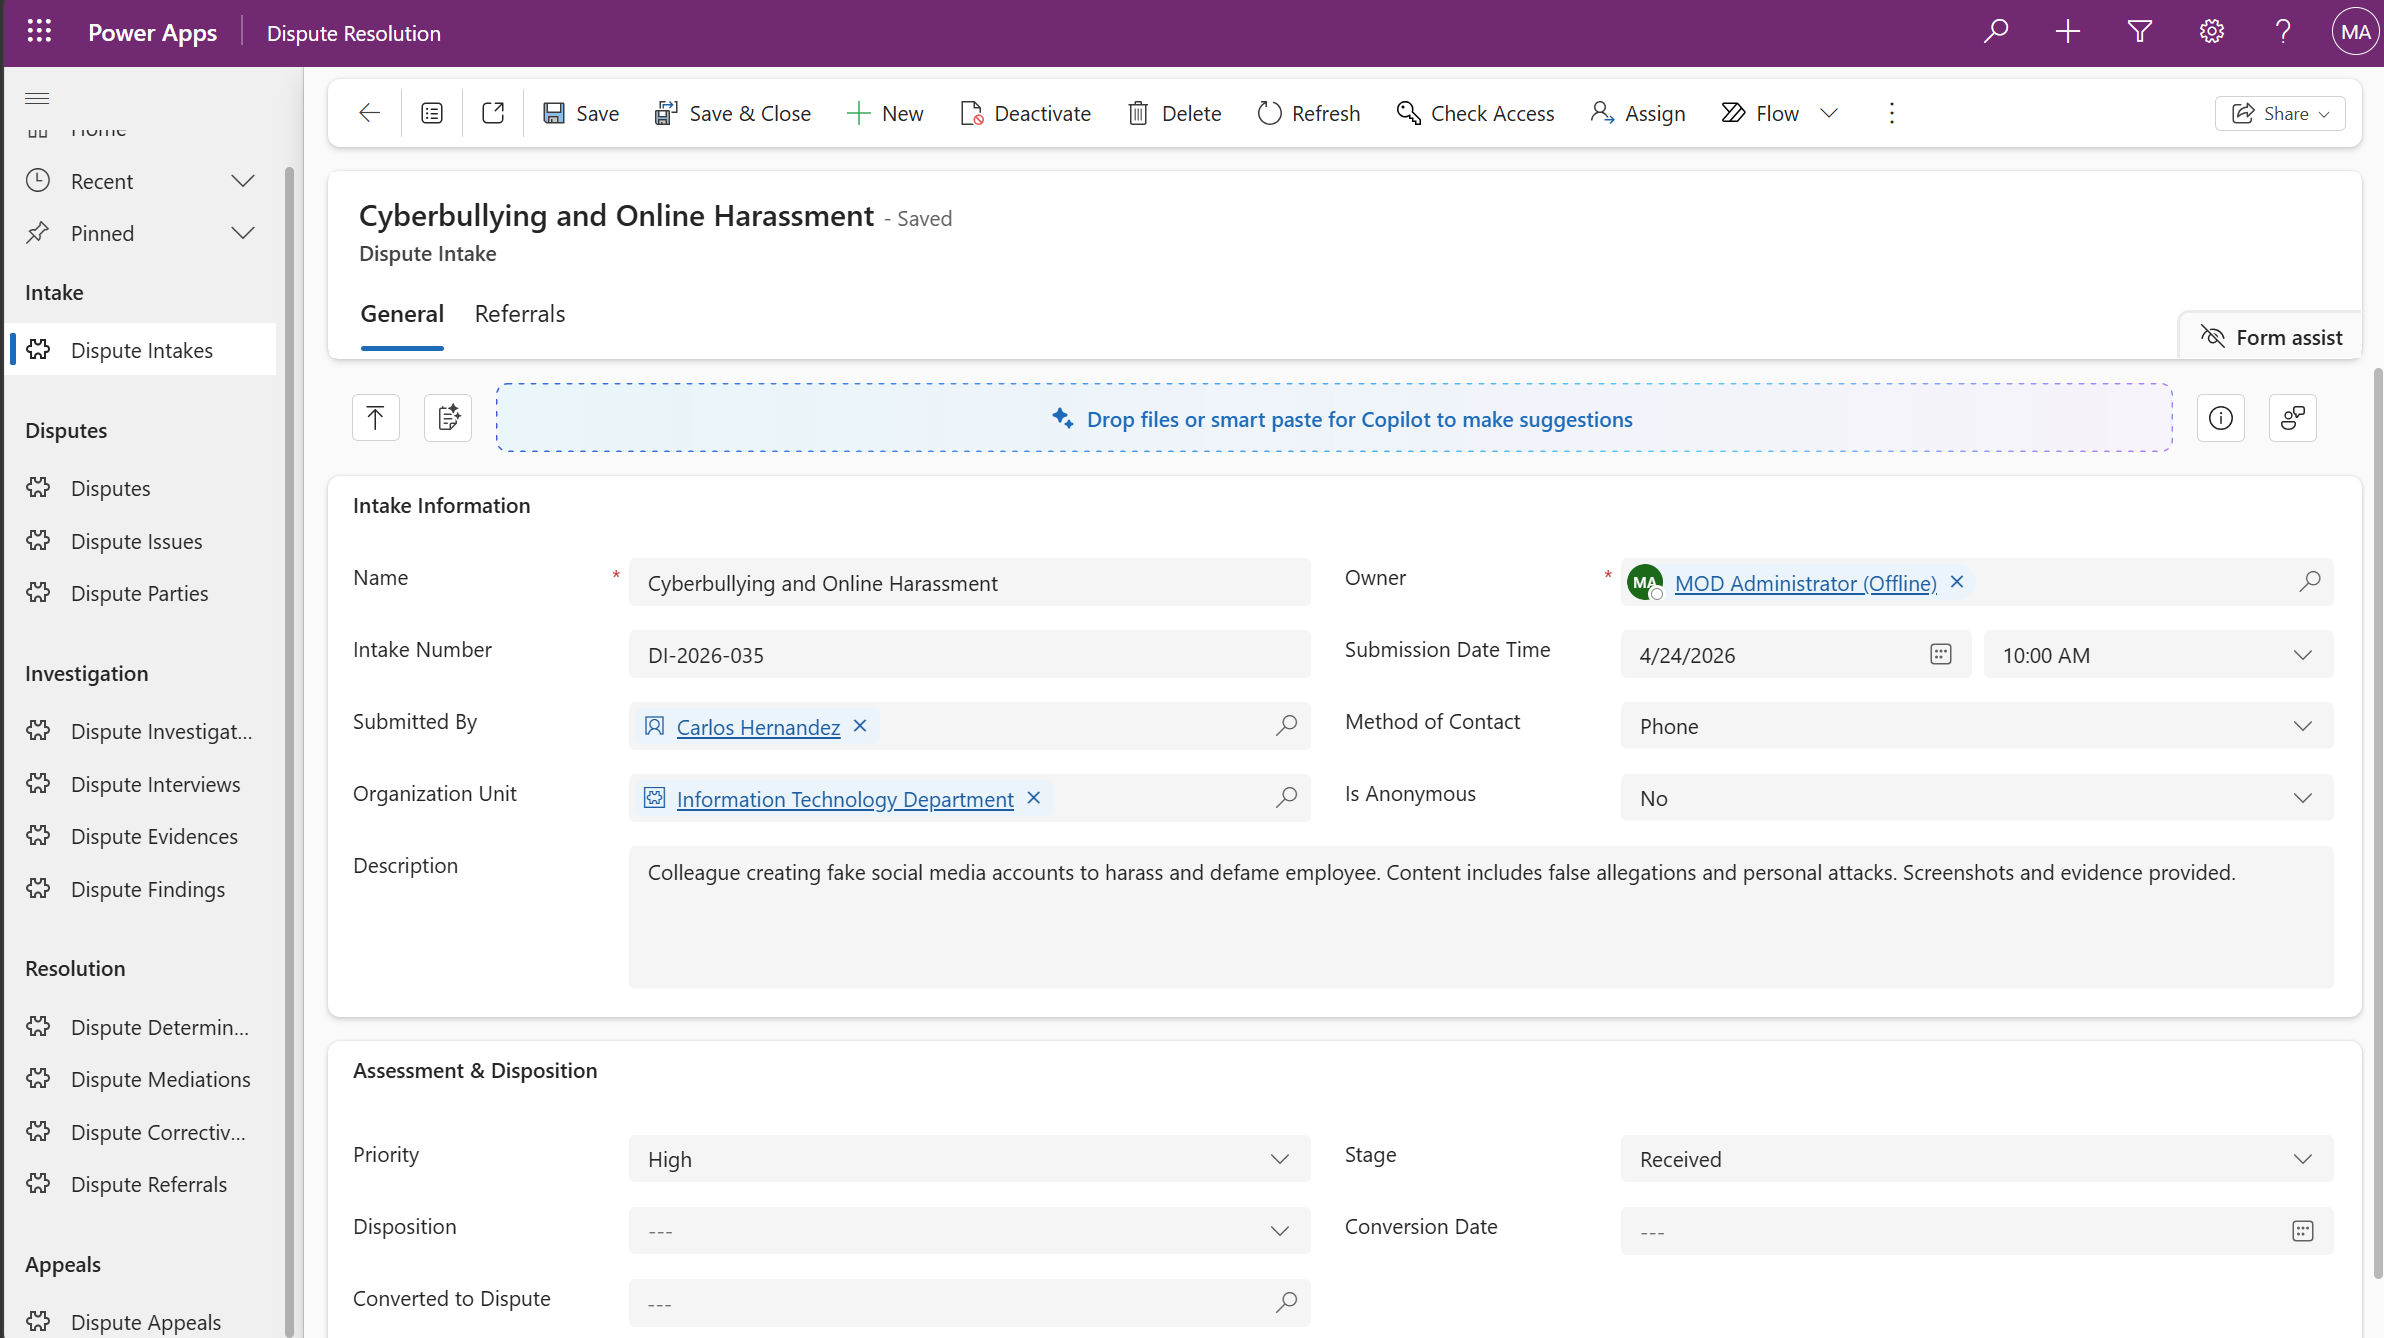Screen dimensions: 2384x1338
Task: Open the Conversion Date calendar picker
Action: [x=2303, y=1231]
